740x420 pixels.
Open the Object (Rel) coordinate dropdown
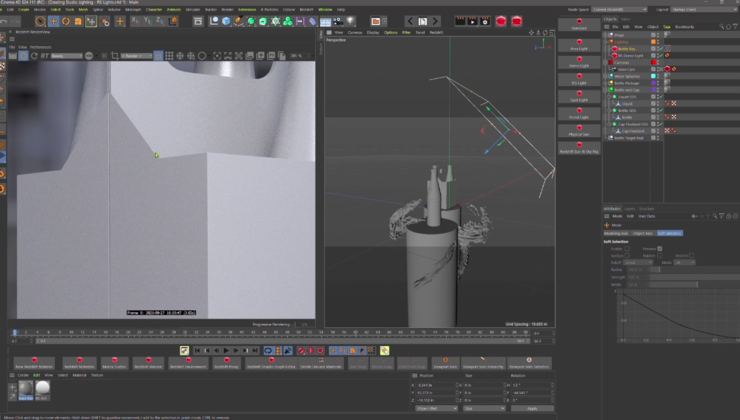436,408
